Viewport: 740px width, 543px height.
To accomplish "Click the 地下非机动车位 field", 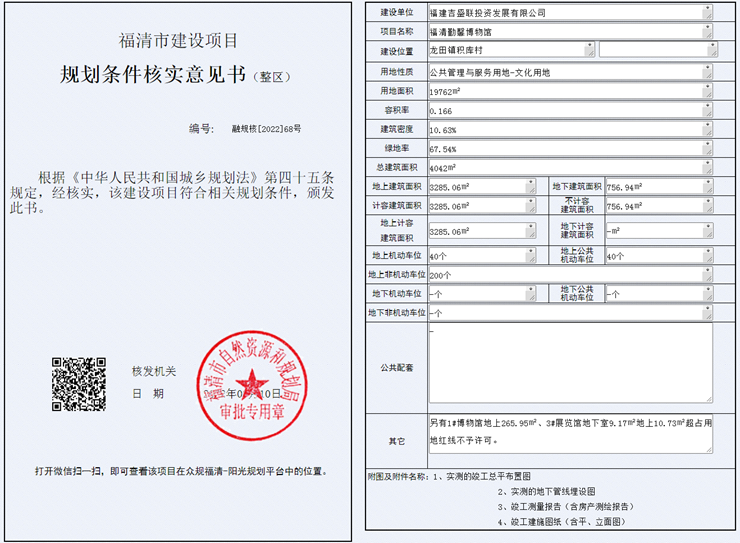I will tap(570, 313).
